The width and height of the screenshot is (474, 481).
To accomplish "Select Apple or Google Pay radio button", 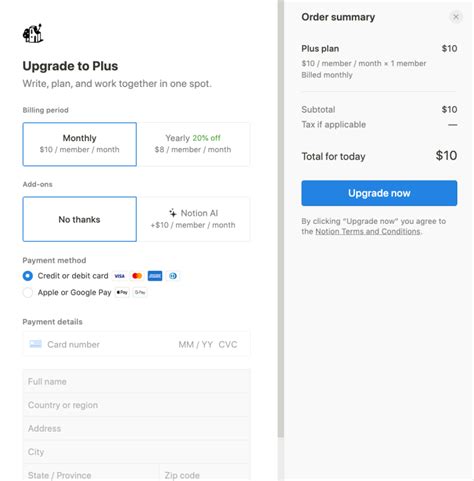I will pyautogui.click(x=28, y=293).
